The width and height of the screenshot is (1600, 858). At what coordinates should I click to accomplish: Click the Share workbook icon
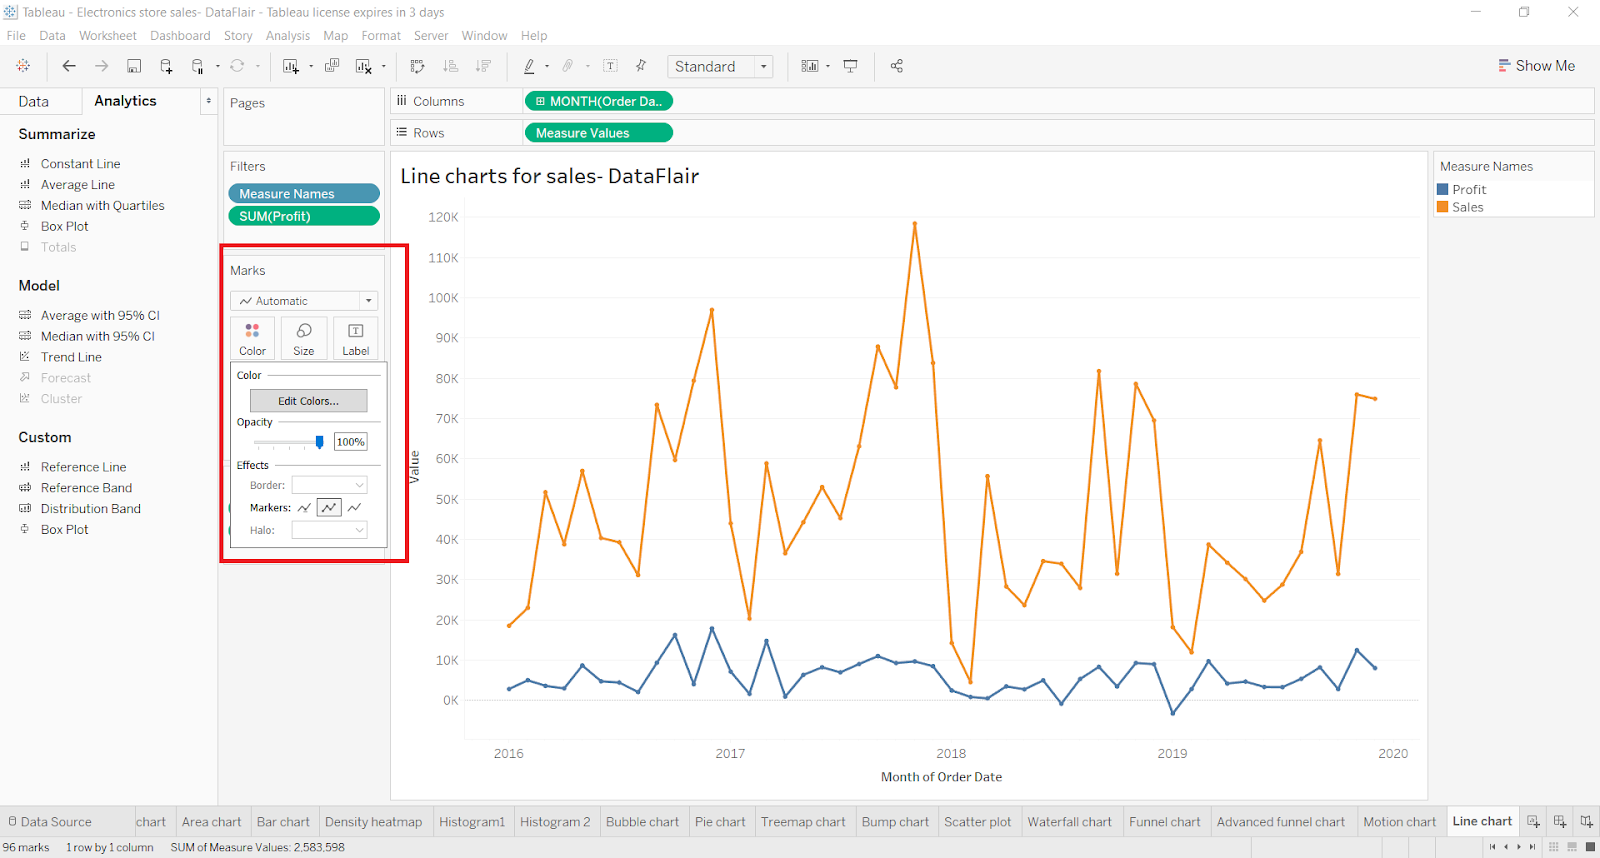[897, 66]
